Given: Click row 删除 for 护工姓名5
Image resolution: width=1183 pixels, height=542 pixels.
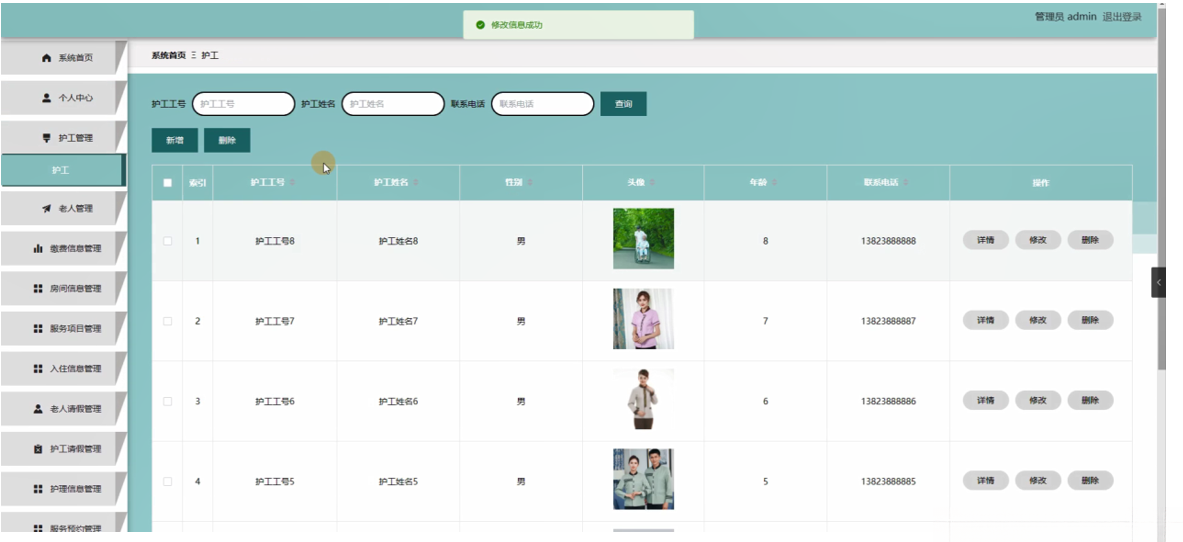Looking at the screenshot, I should click(x=1090, y=480).
